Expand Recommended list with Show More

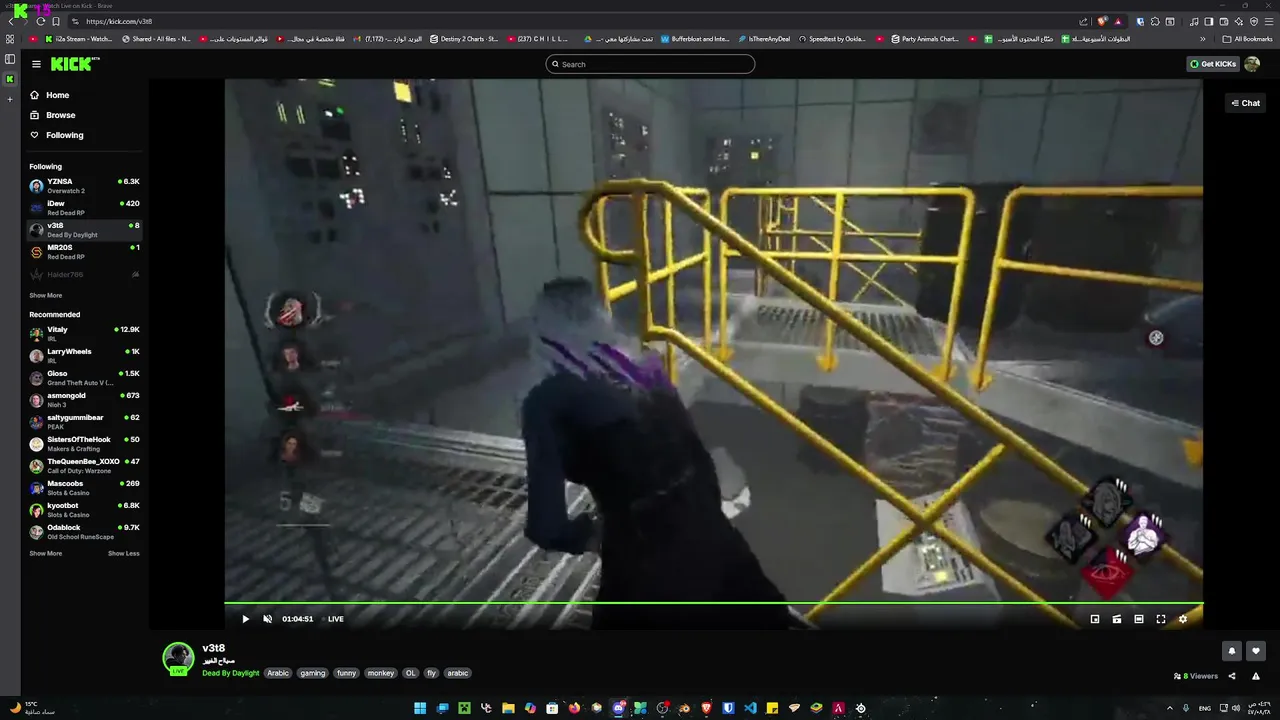45,554
